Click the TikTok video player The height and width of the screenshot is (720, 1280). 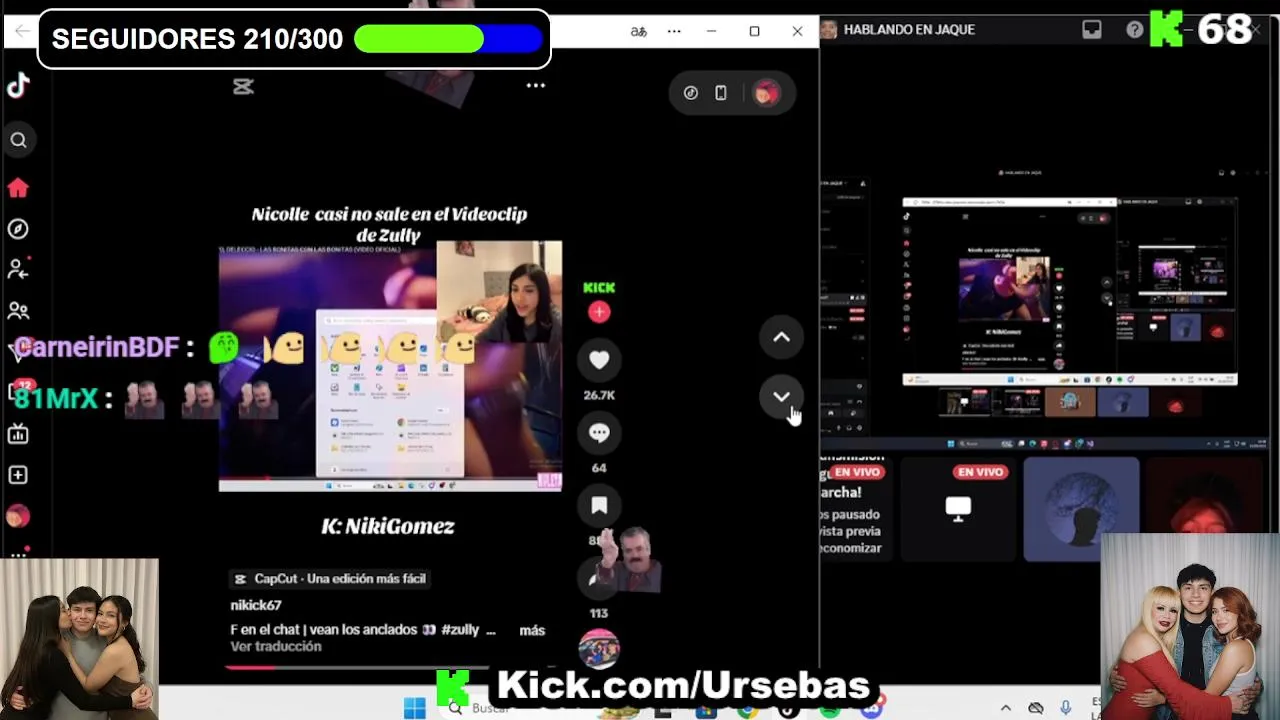click(390, 366)
